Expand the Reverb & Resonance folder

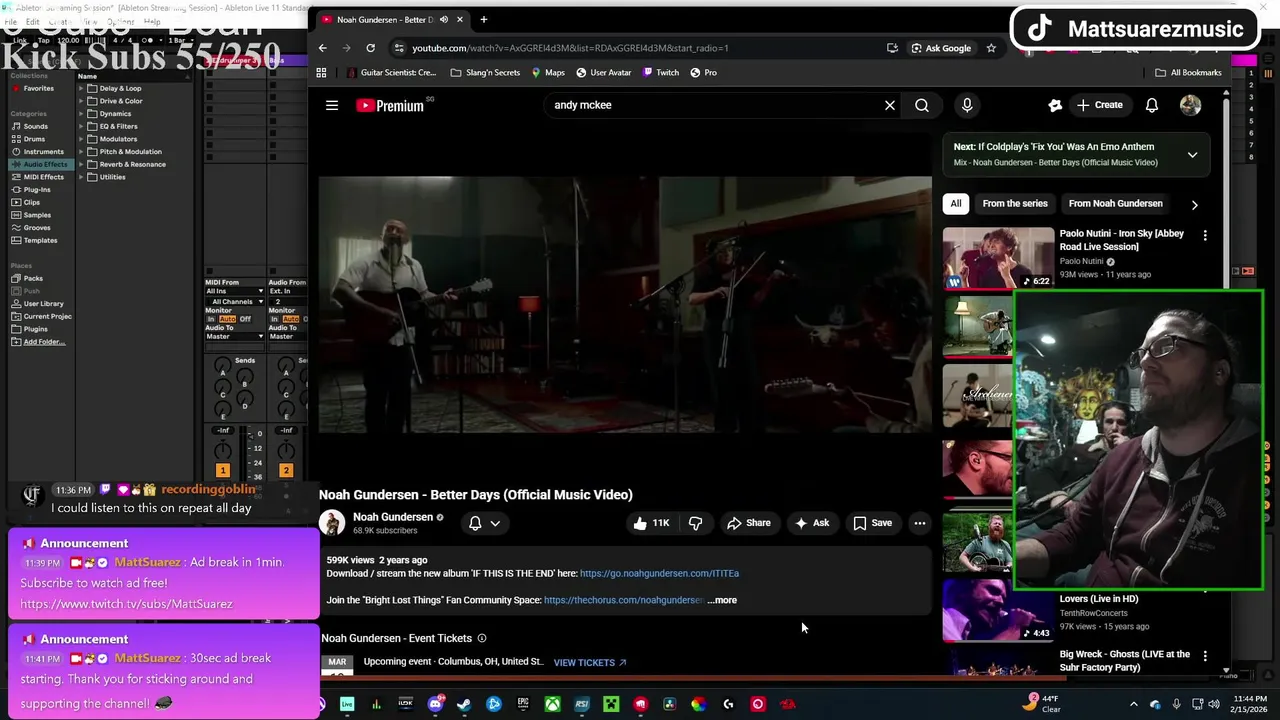[81, 164]
